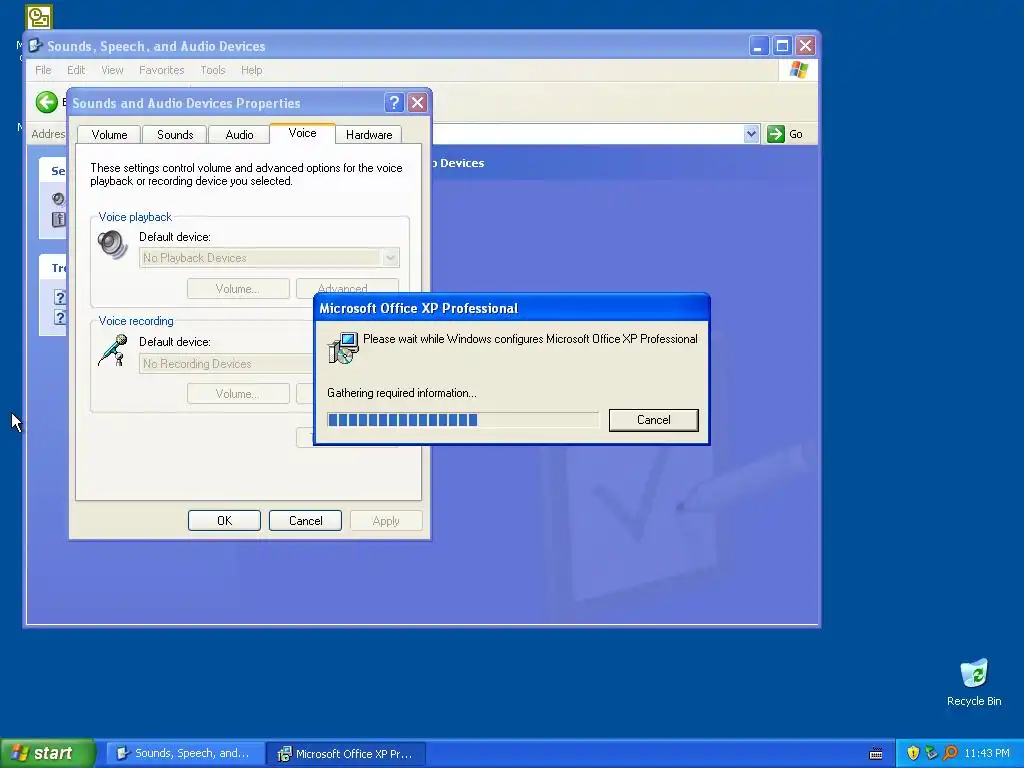Image resolution: width=1024 pixels, height=768 pixels.
Task: Switch to the Audio tab
Action: click(239, 135)
